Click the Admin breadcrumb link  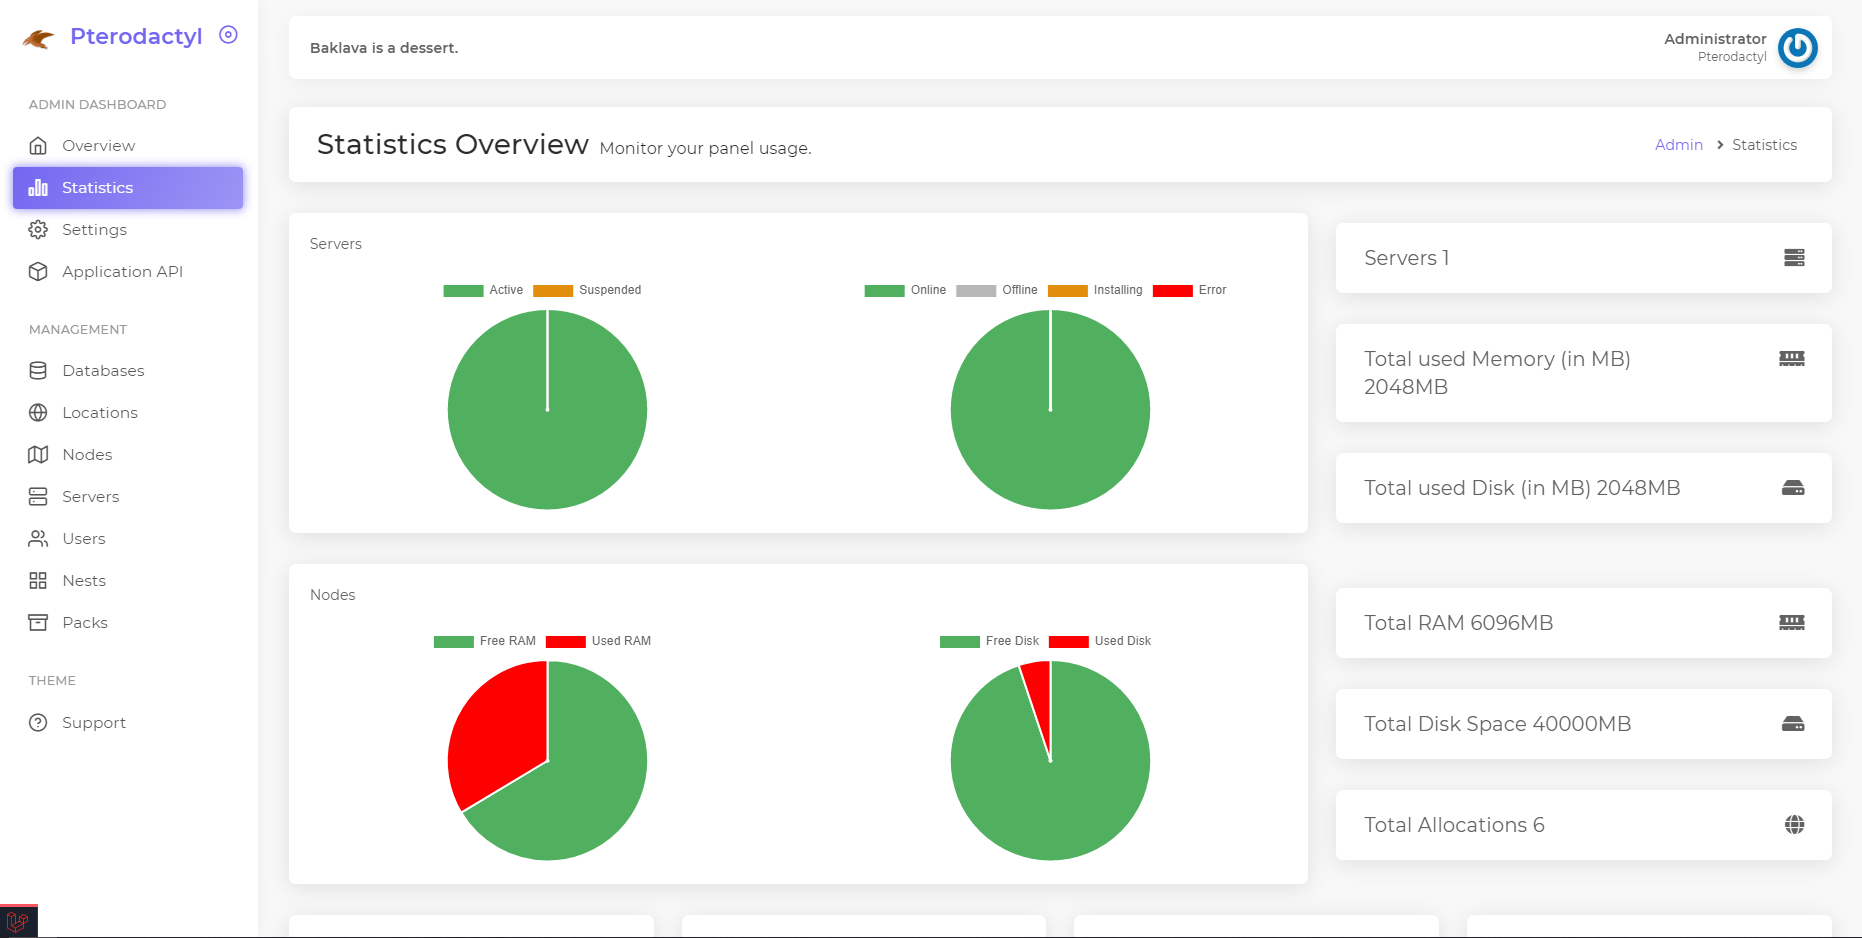tap(1678, 145)
